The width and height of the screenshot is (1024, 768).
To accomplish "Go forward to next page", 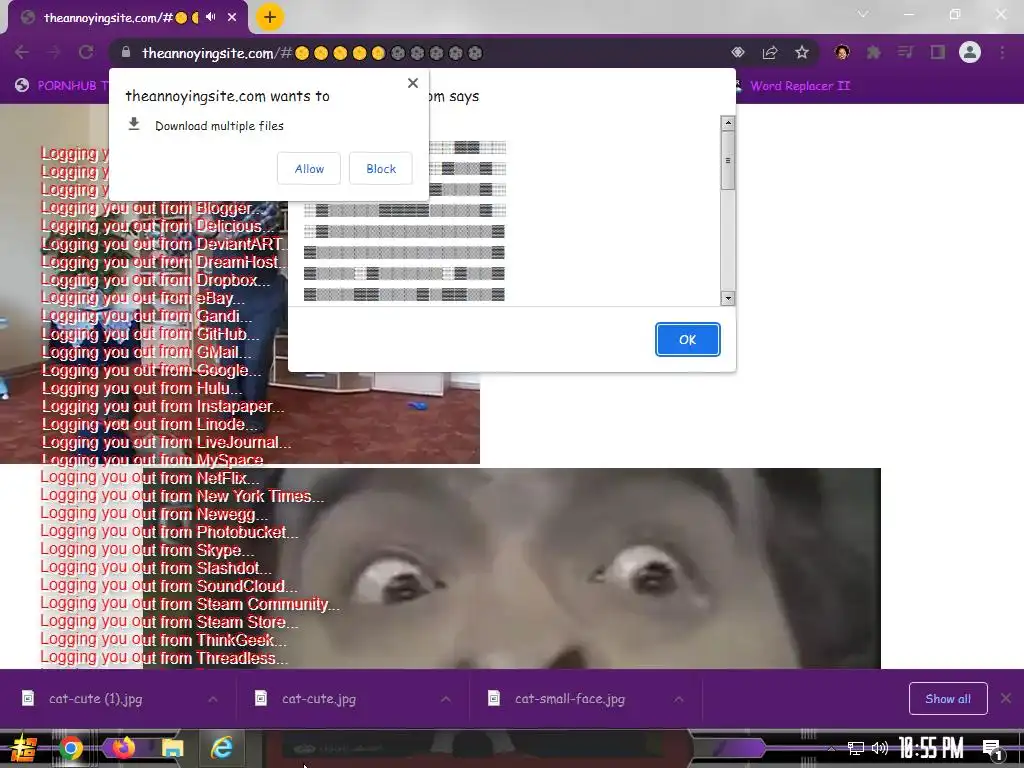I will coord(54,53).
